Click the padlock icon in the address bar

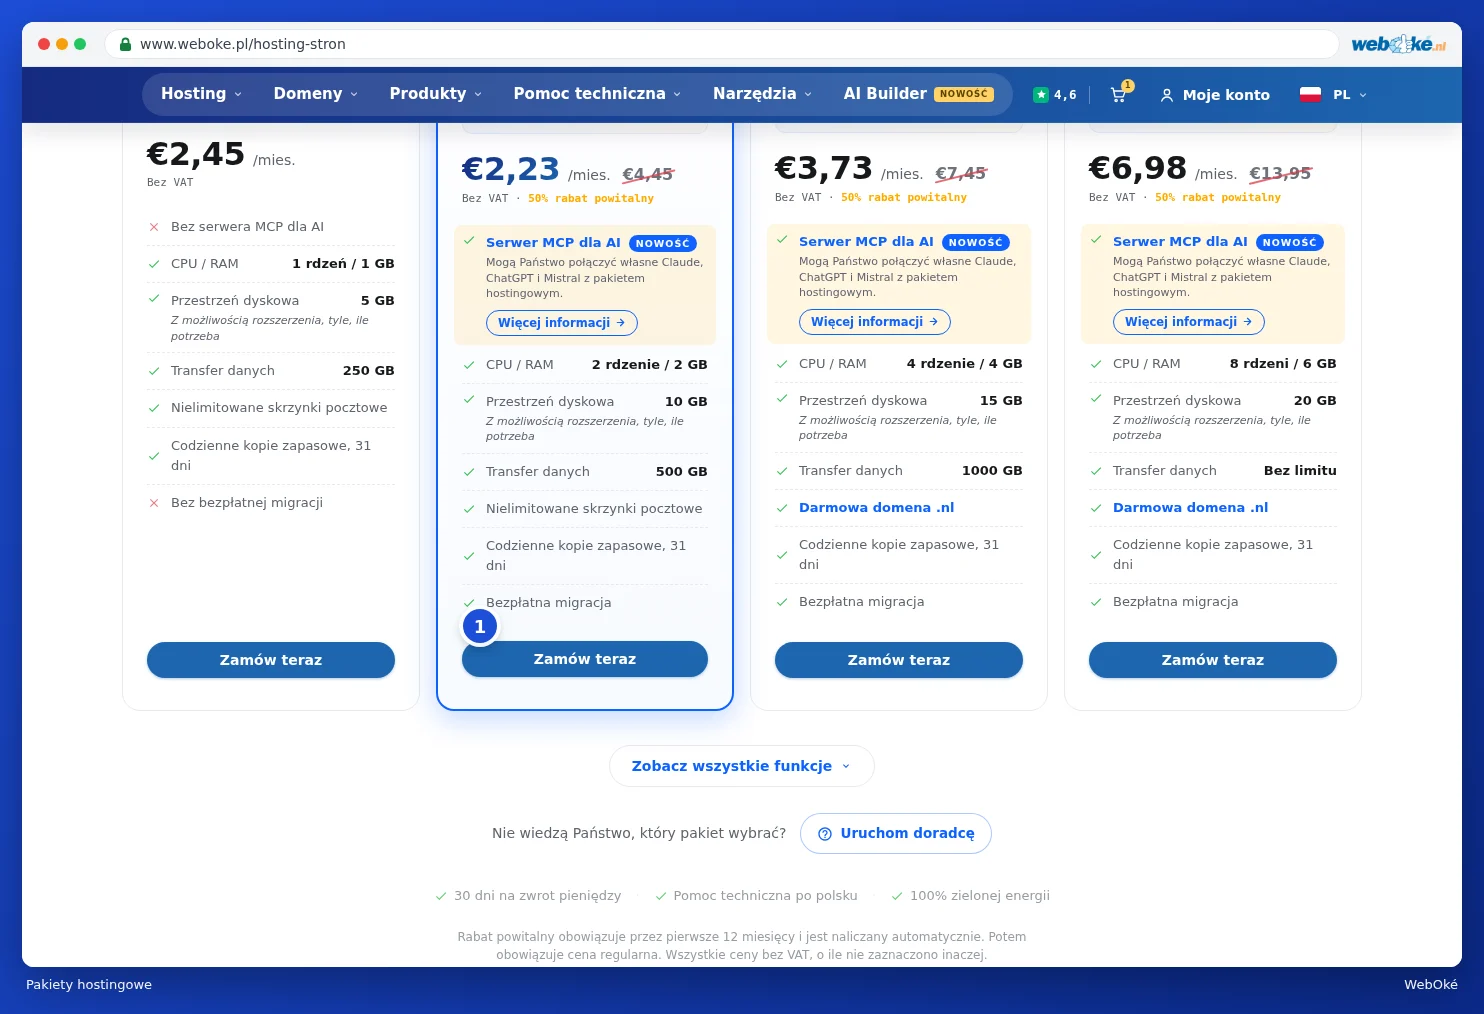pyautogui.click(x=125, y=44)
